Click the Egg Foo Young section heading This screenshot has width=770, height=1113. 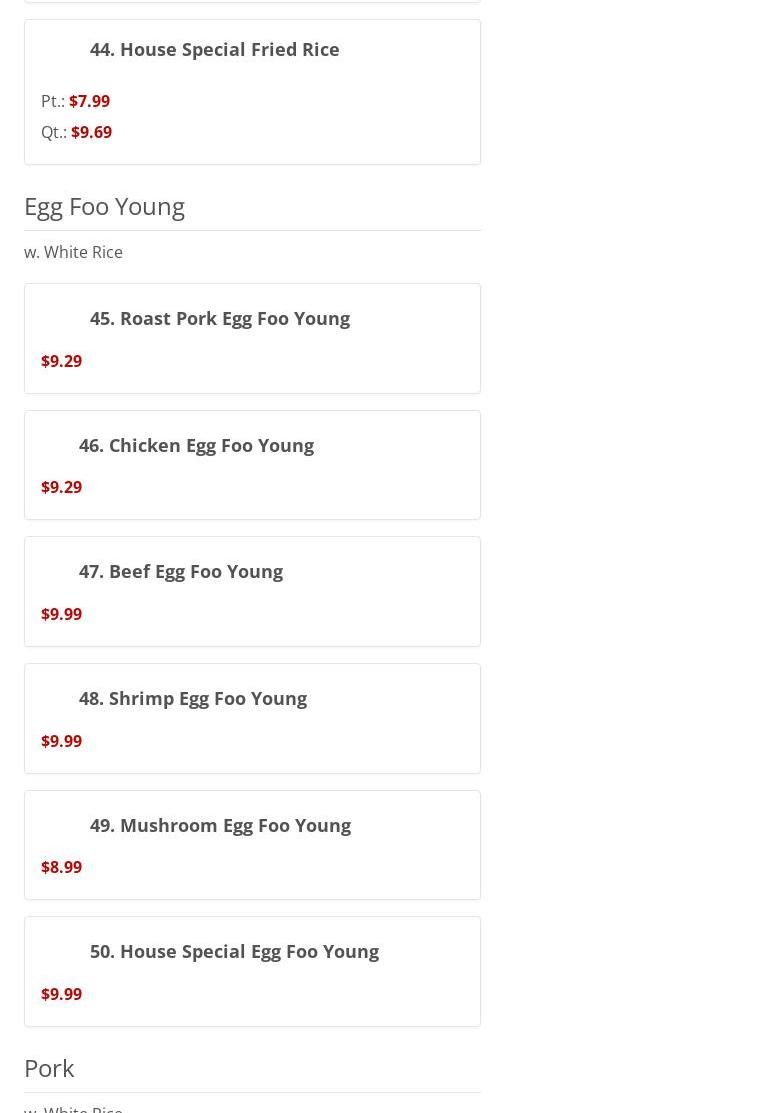[x=104, y=206]
